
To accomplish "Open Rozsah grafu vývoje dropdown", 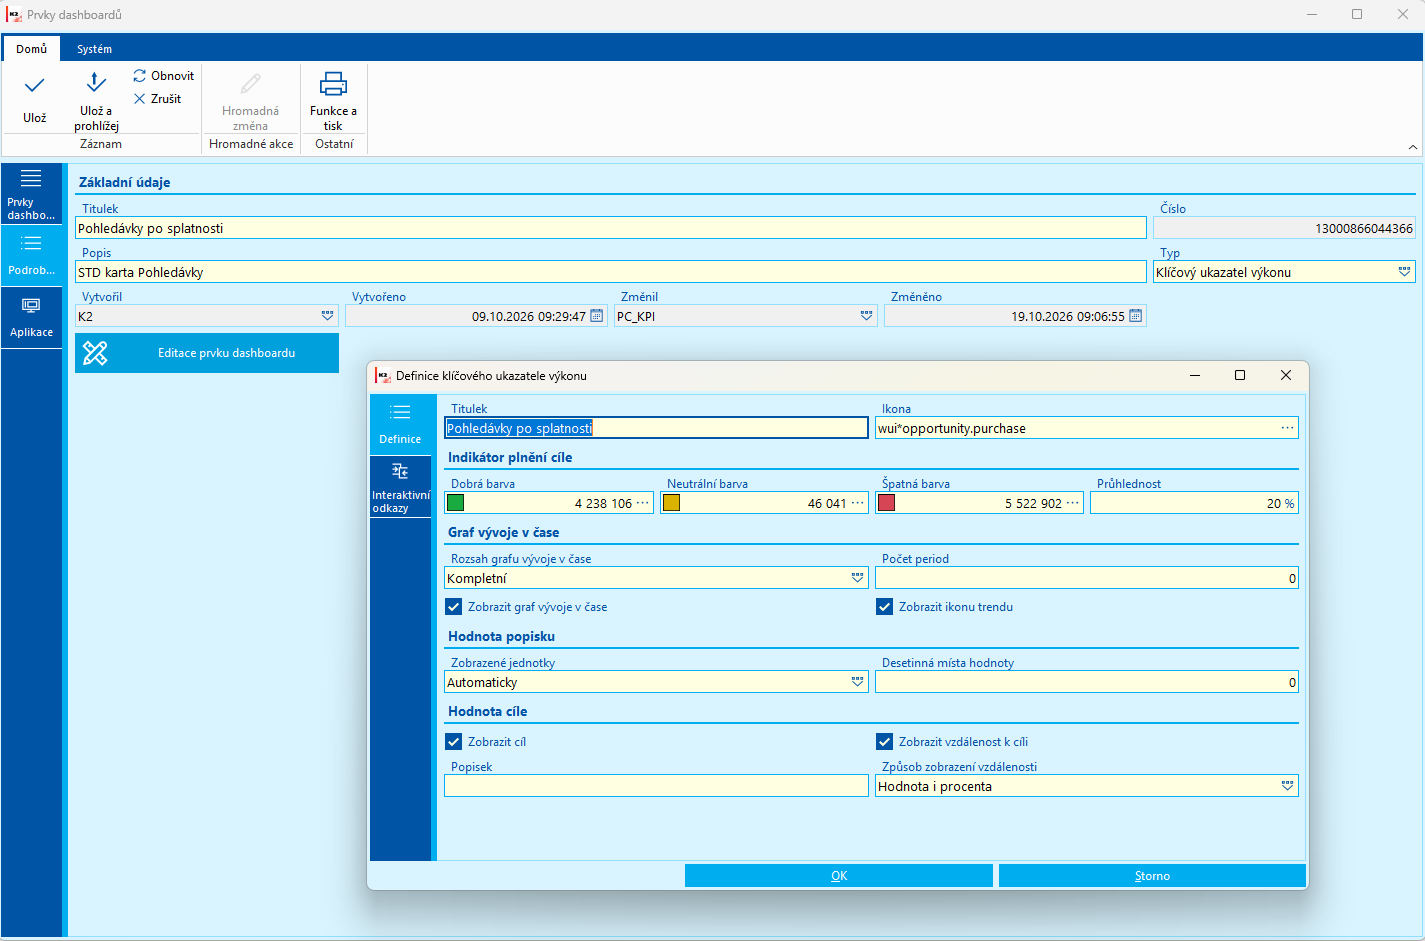I will 857,578.
